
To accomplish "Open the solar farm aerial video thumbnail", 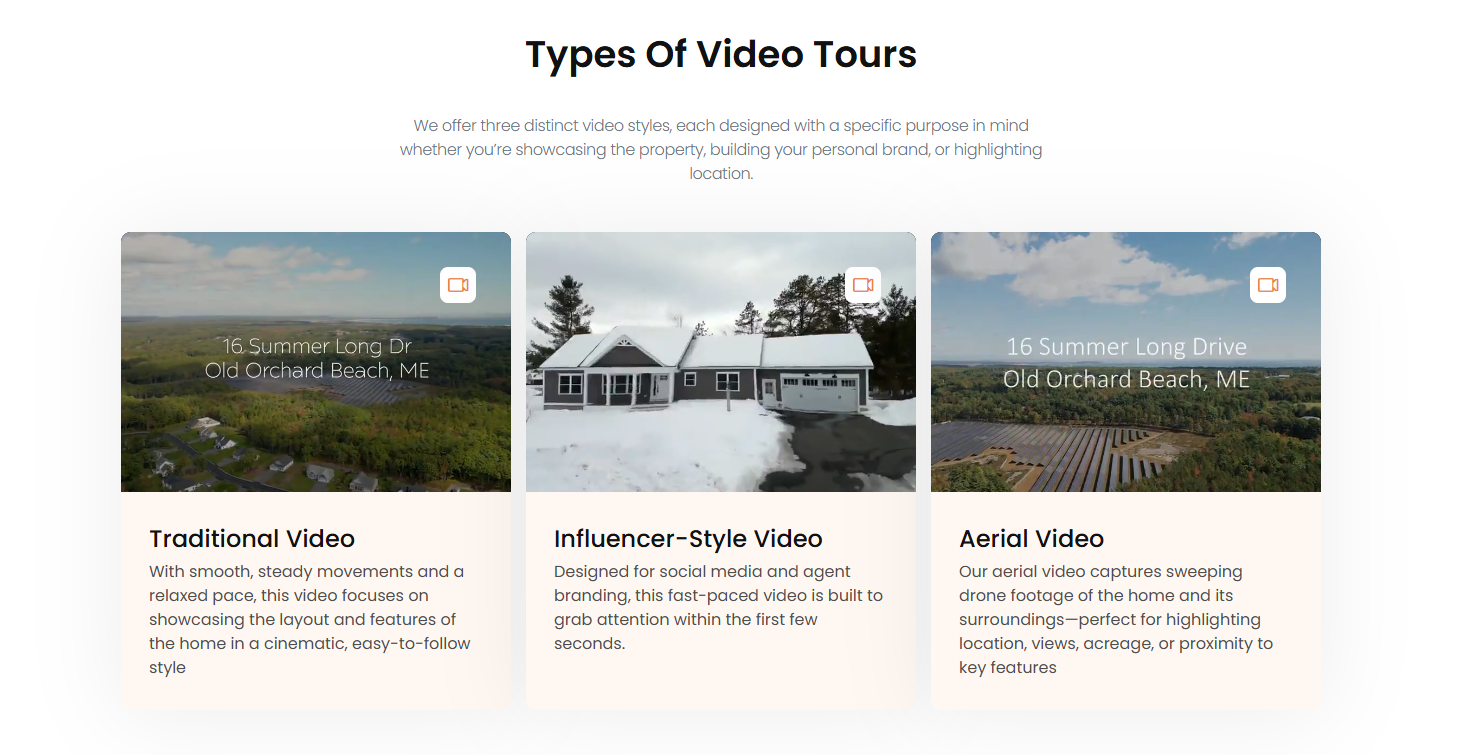I will pyautogui.click(x=1126, y=362).
